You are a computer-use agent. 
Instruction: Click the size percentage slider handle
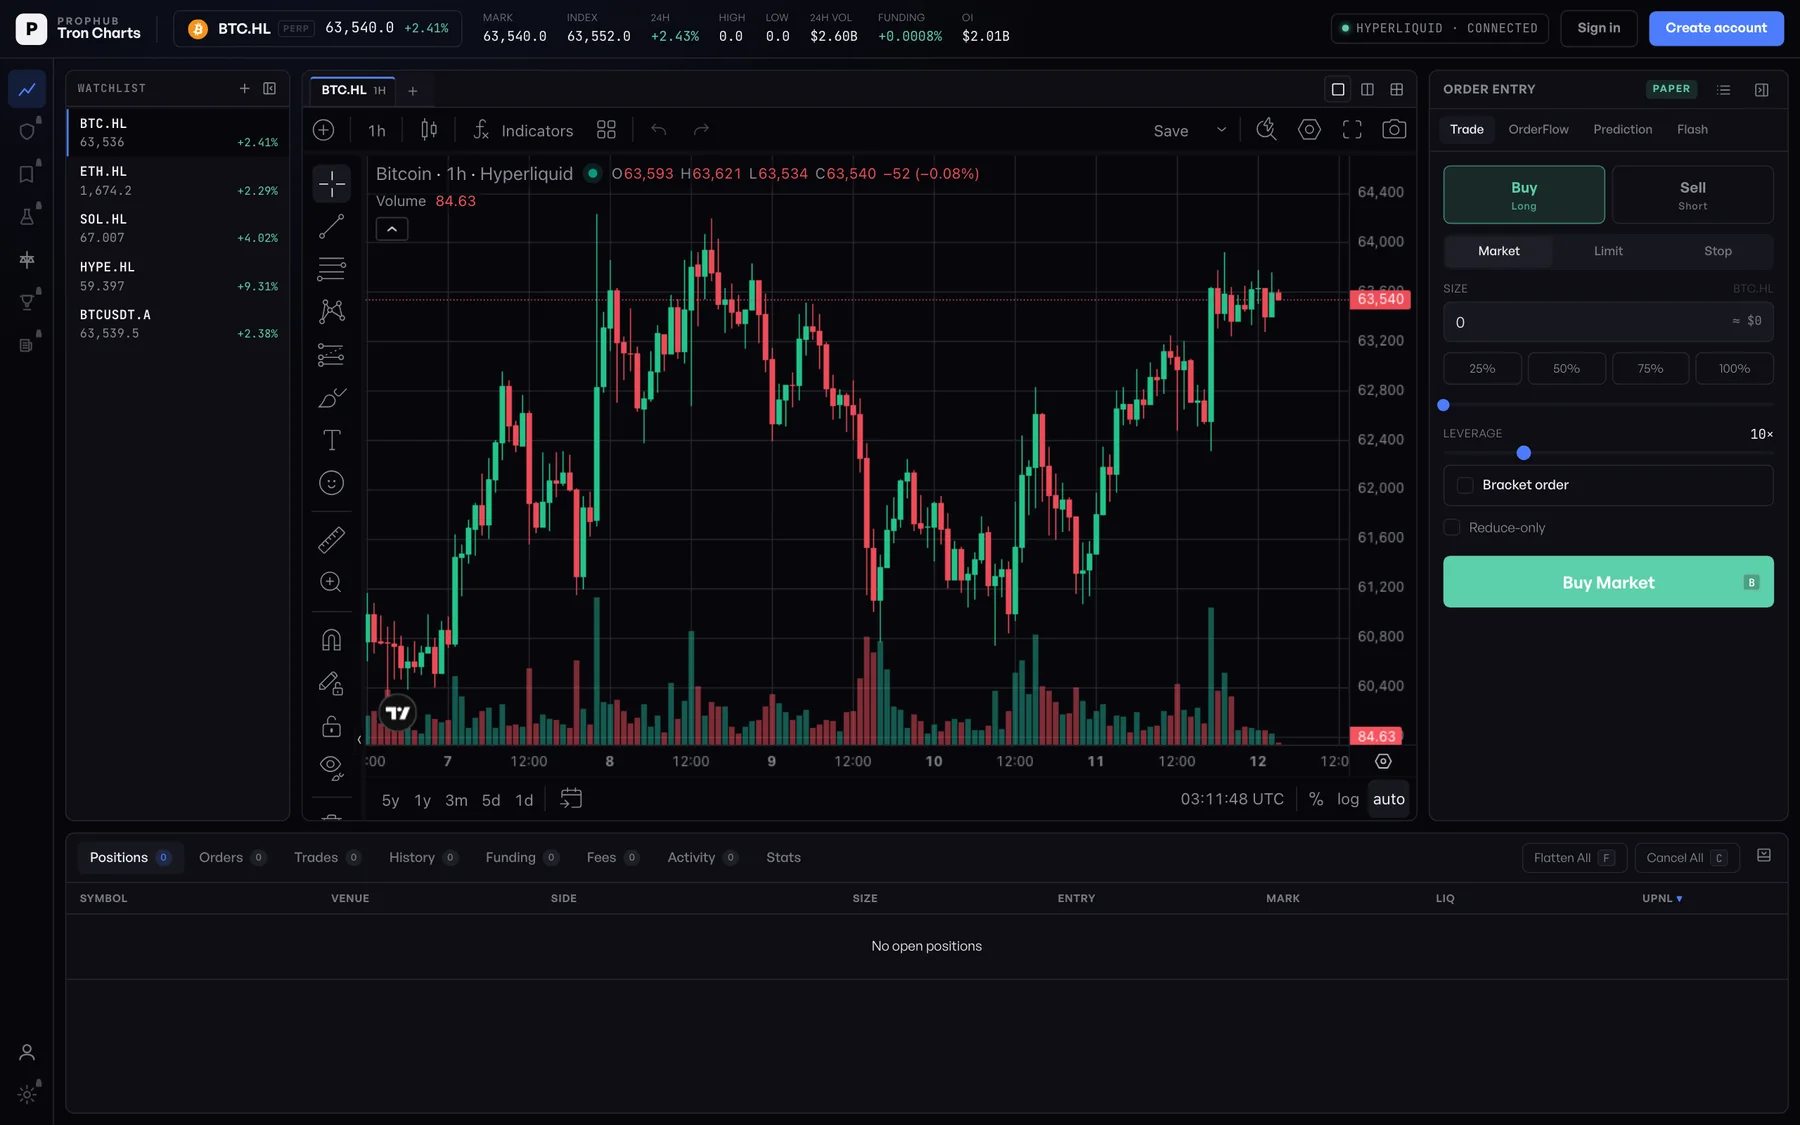pos(1443,405)
